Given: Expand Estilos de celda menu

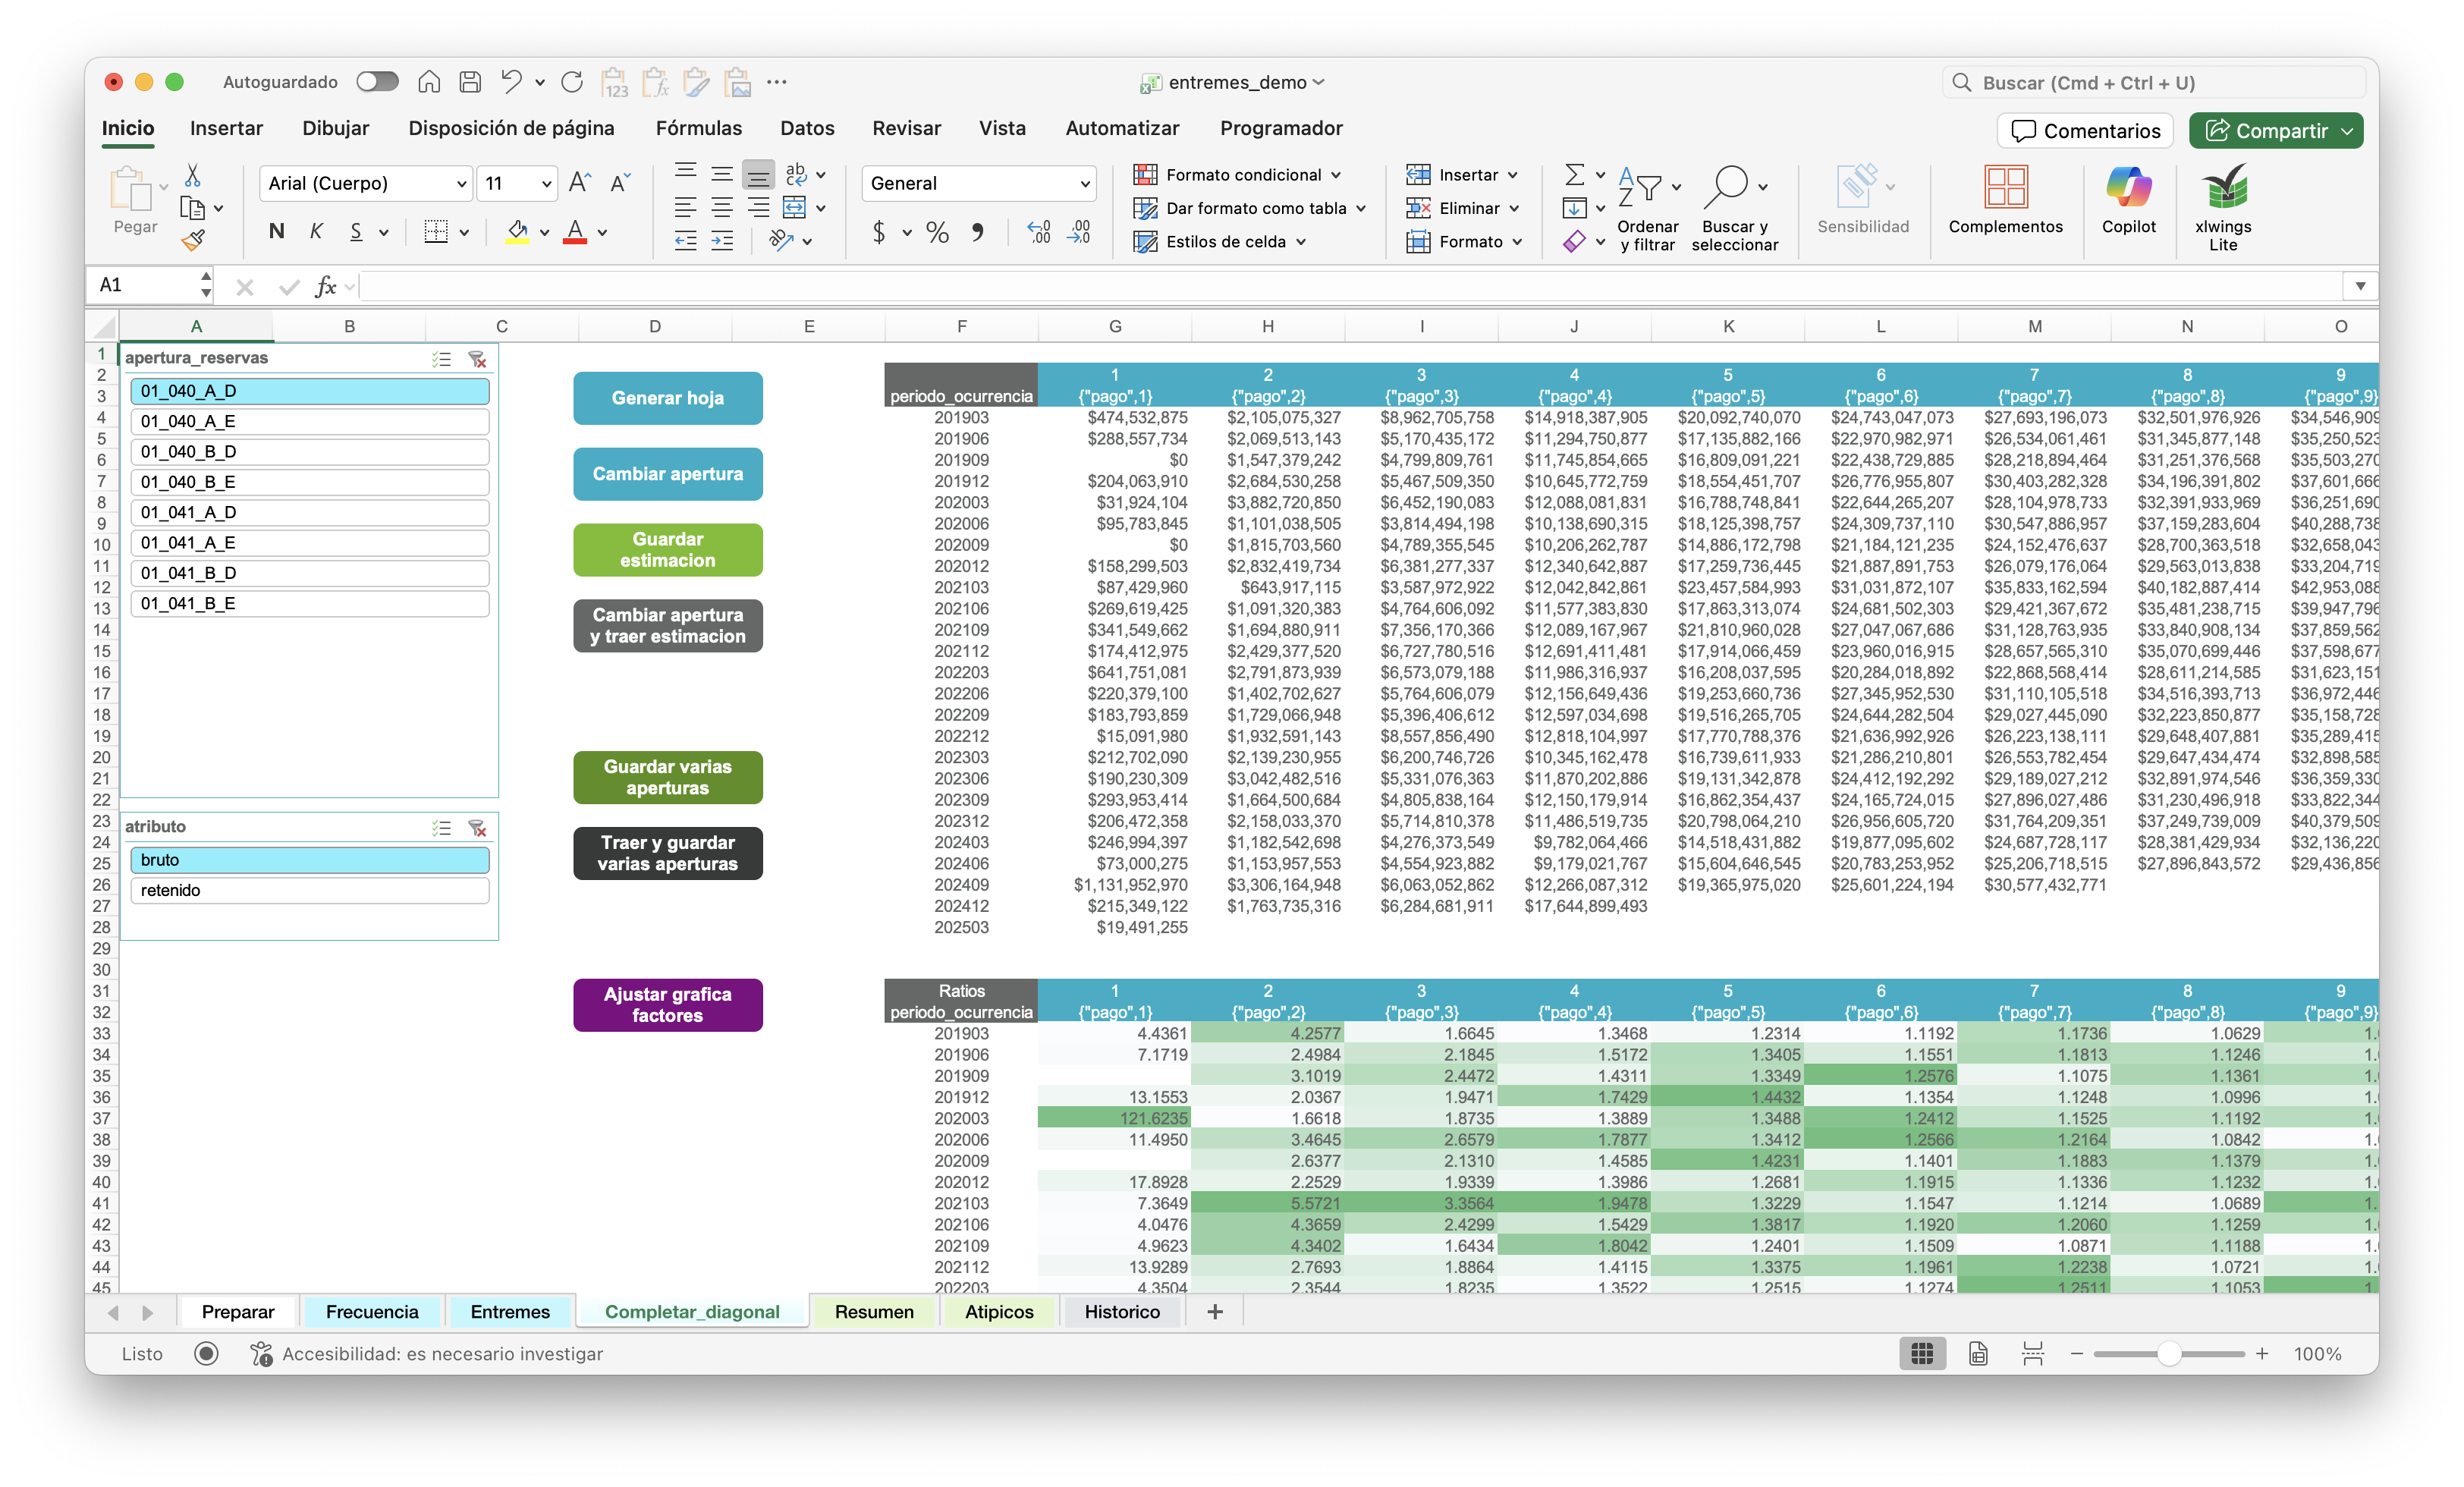Looking at the screenshot, I should pyautogui.click(x=1220, y=242).
